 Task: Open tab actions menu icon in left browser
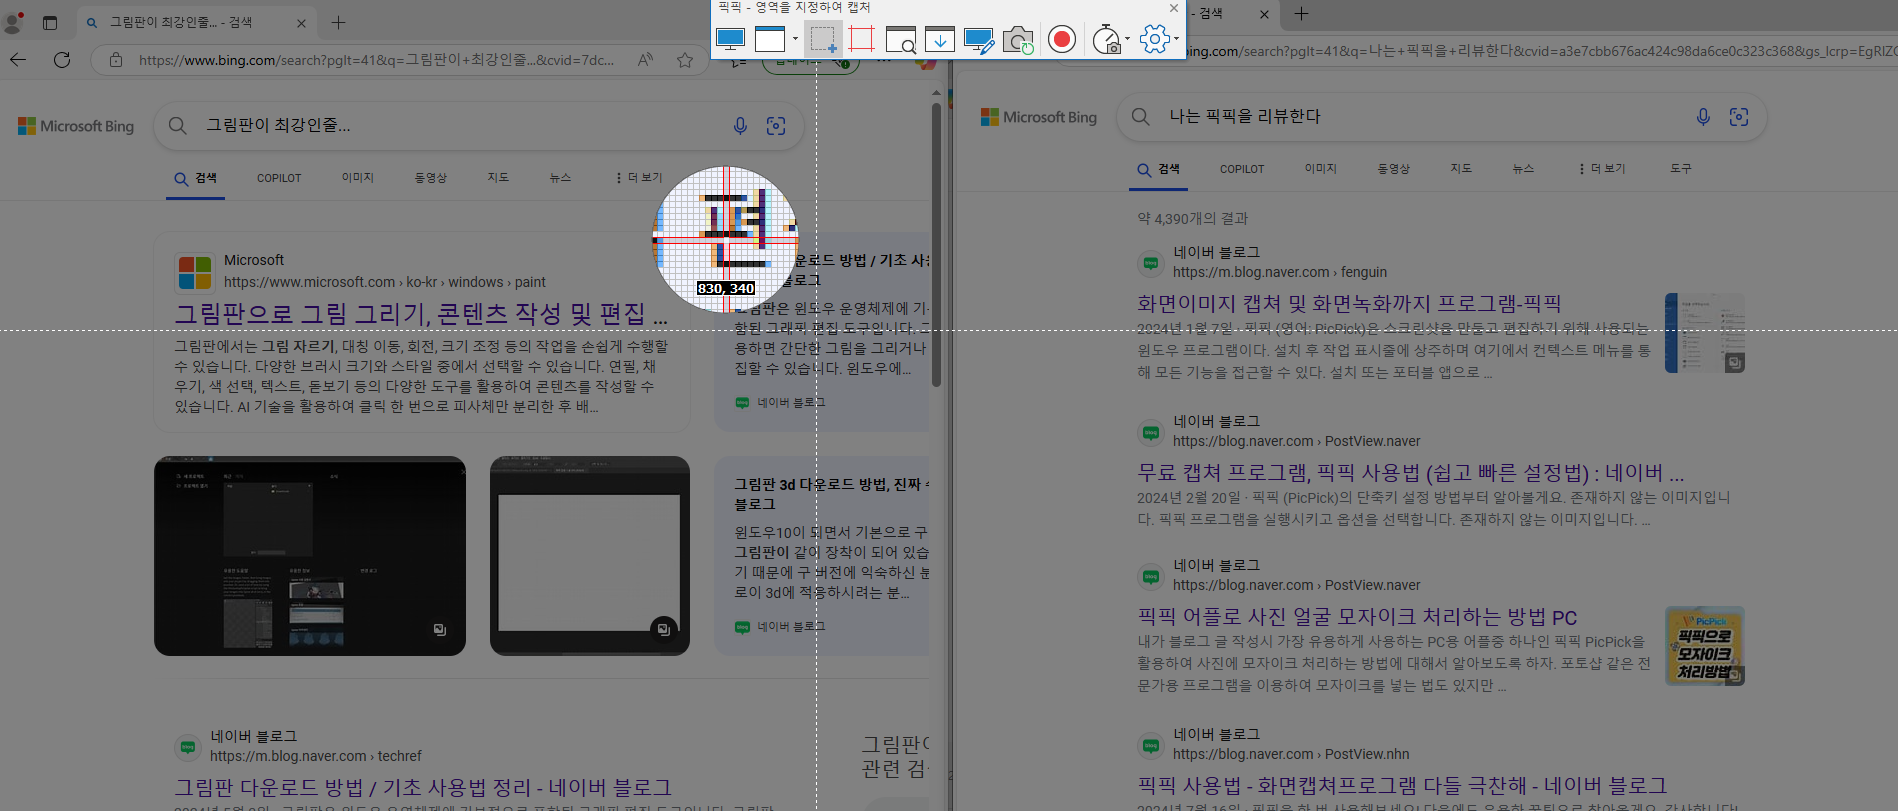click(50, 22)
